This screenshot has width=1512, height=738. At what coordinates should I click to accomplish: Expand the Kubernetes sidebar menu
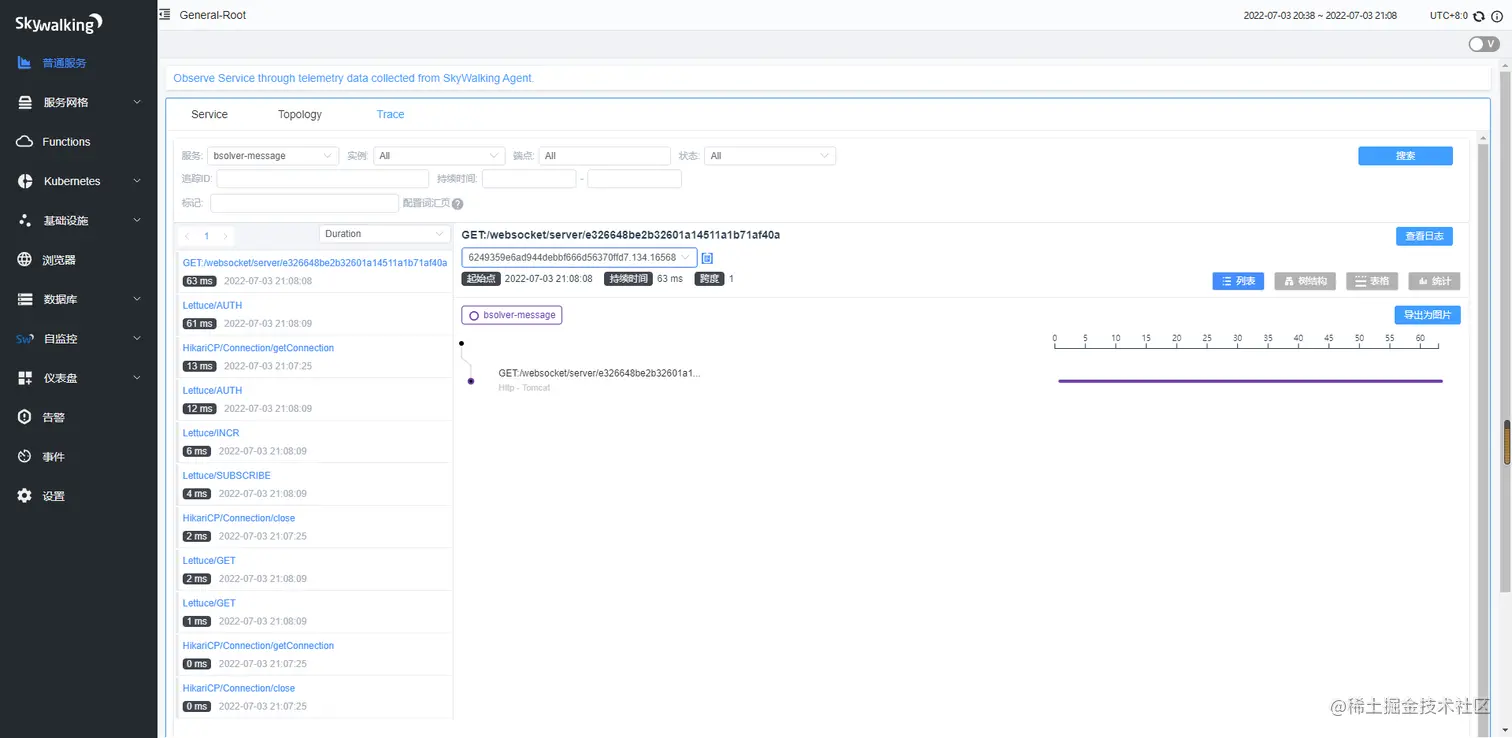coord(79,181)
